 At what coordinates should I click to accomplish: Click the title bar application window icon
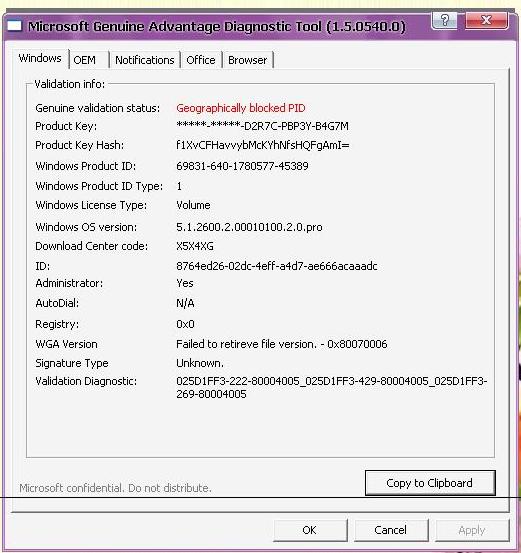click(15, 26)
